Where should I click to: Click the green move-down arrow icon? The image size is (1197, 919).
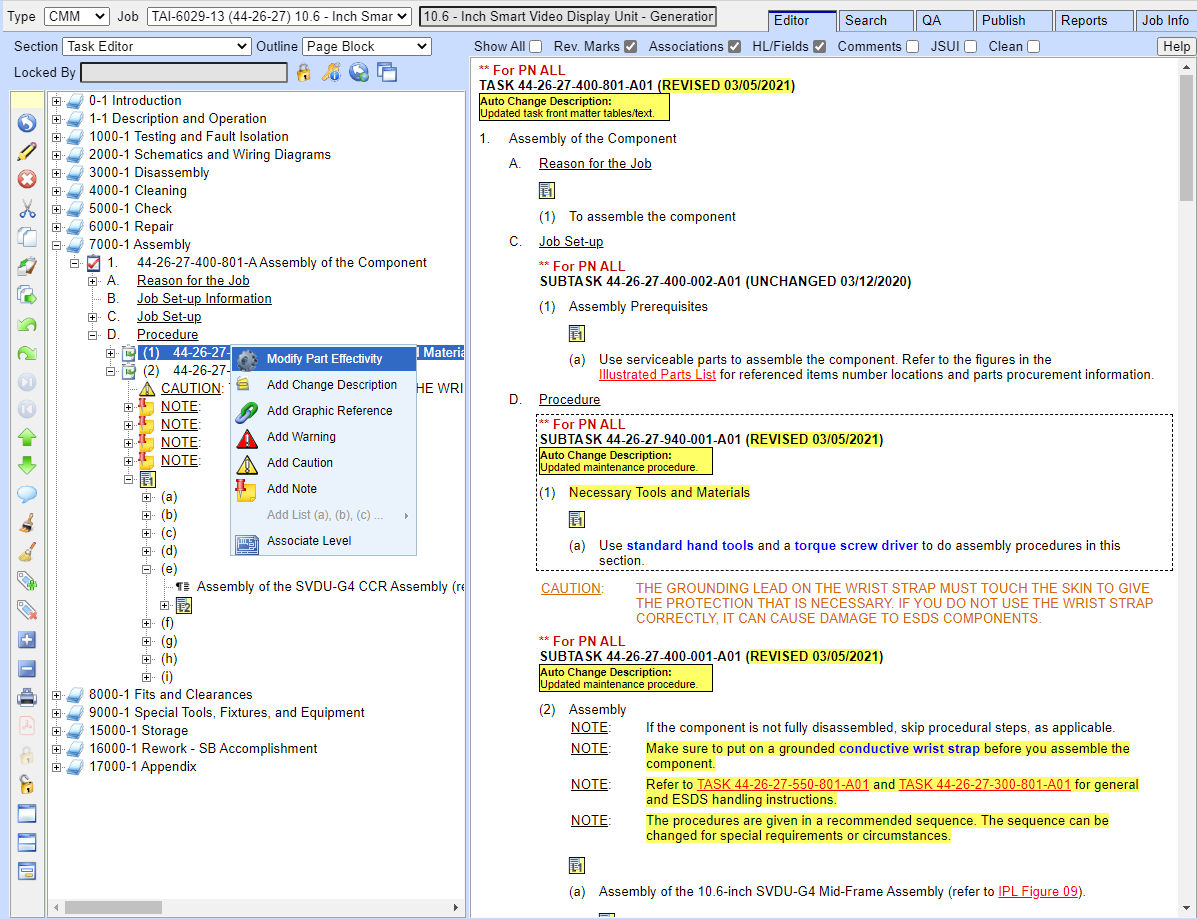point(27,466)
